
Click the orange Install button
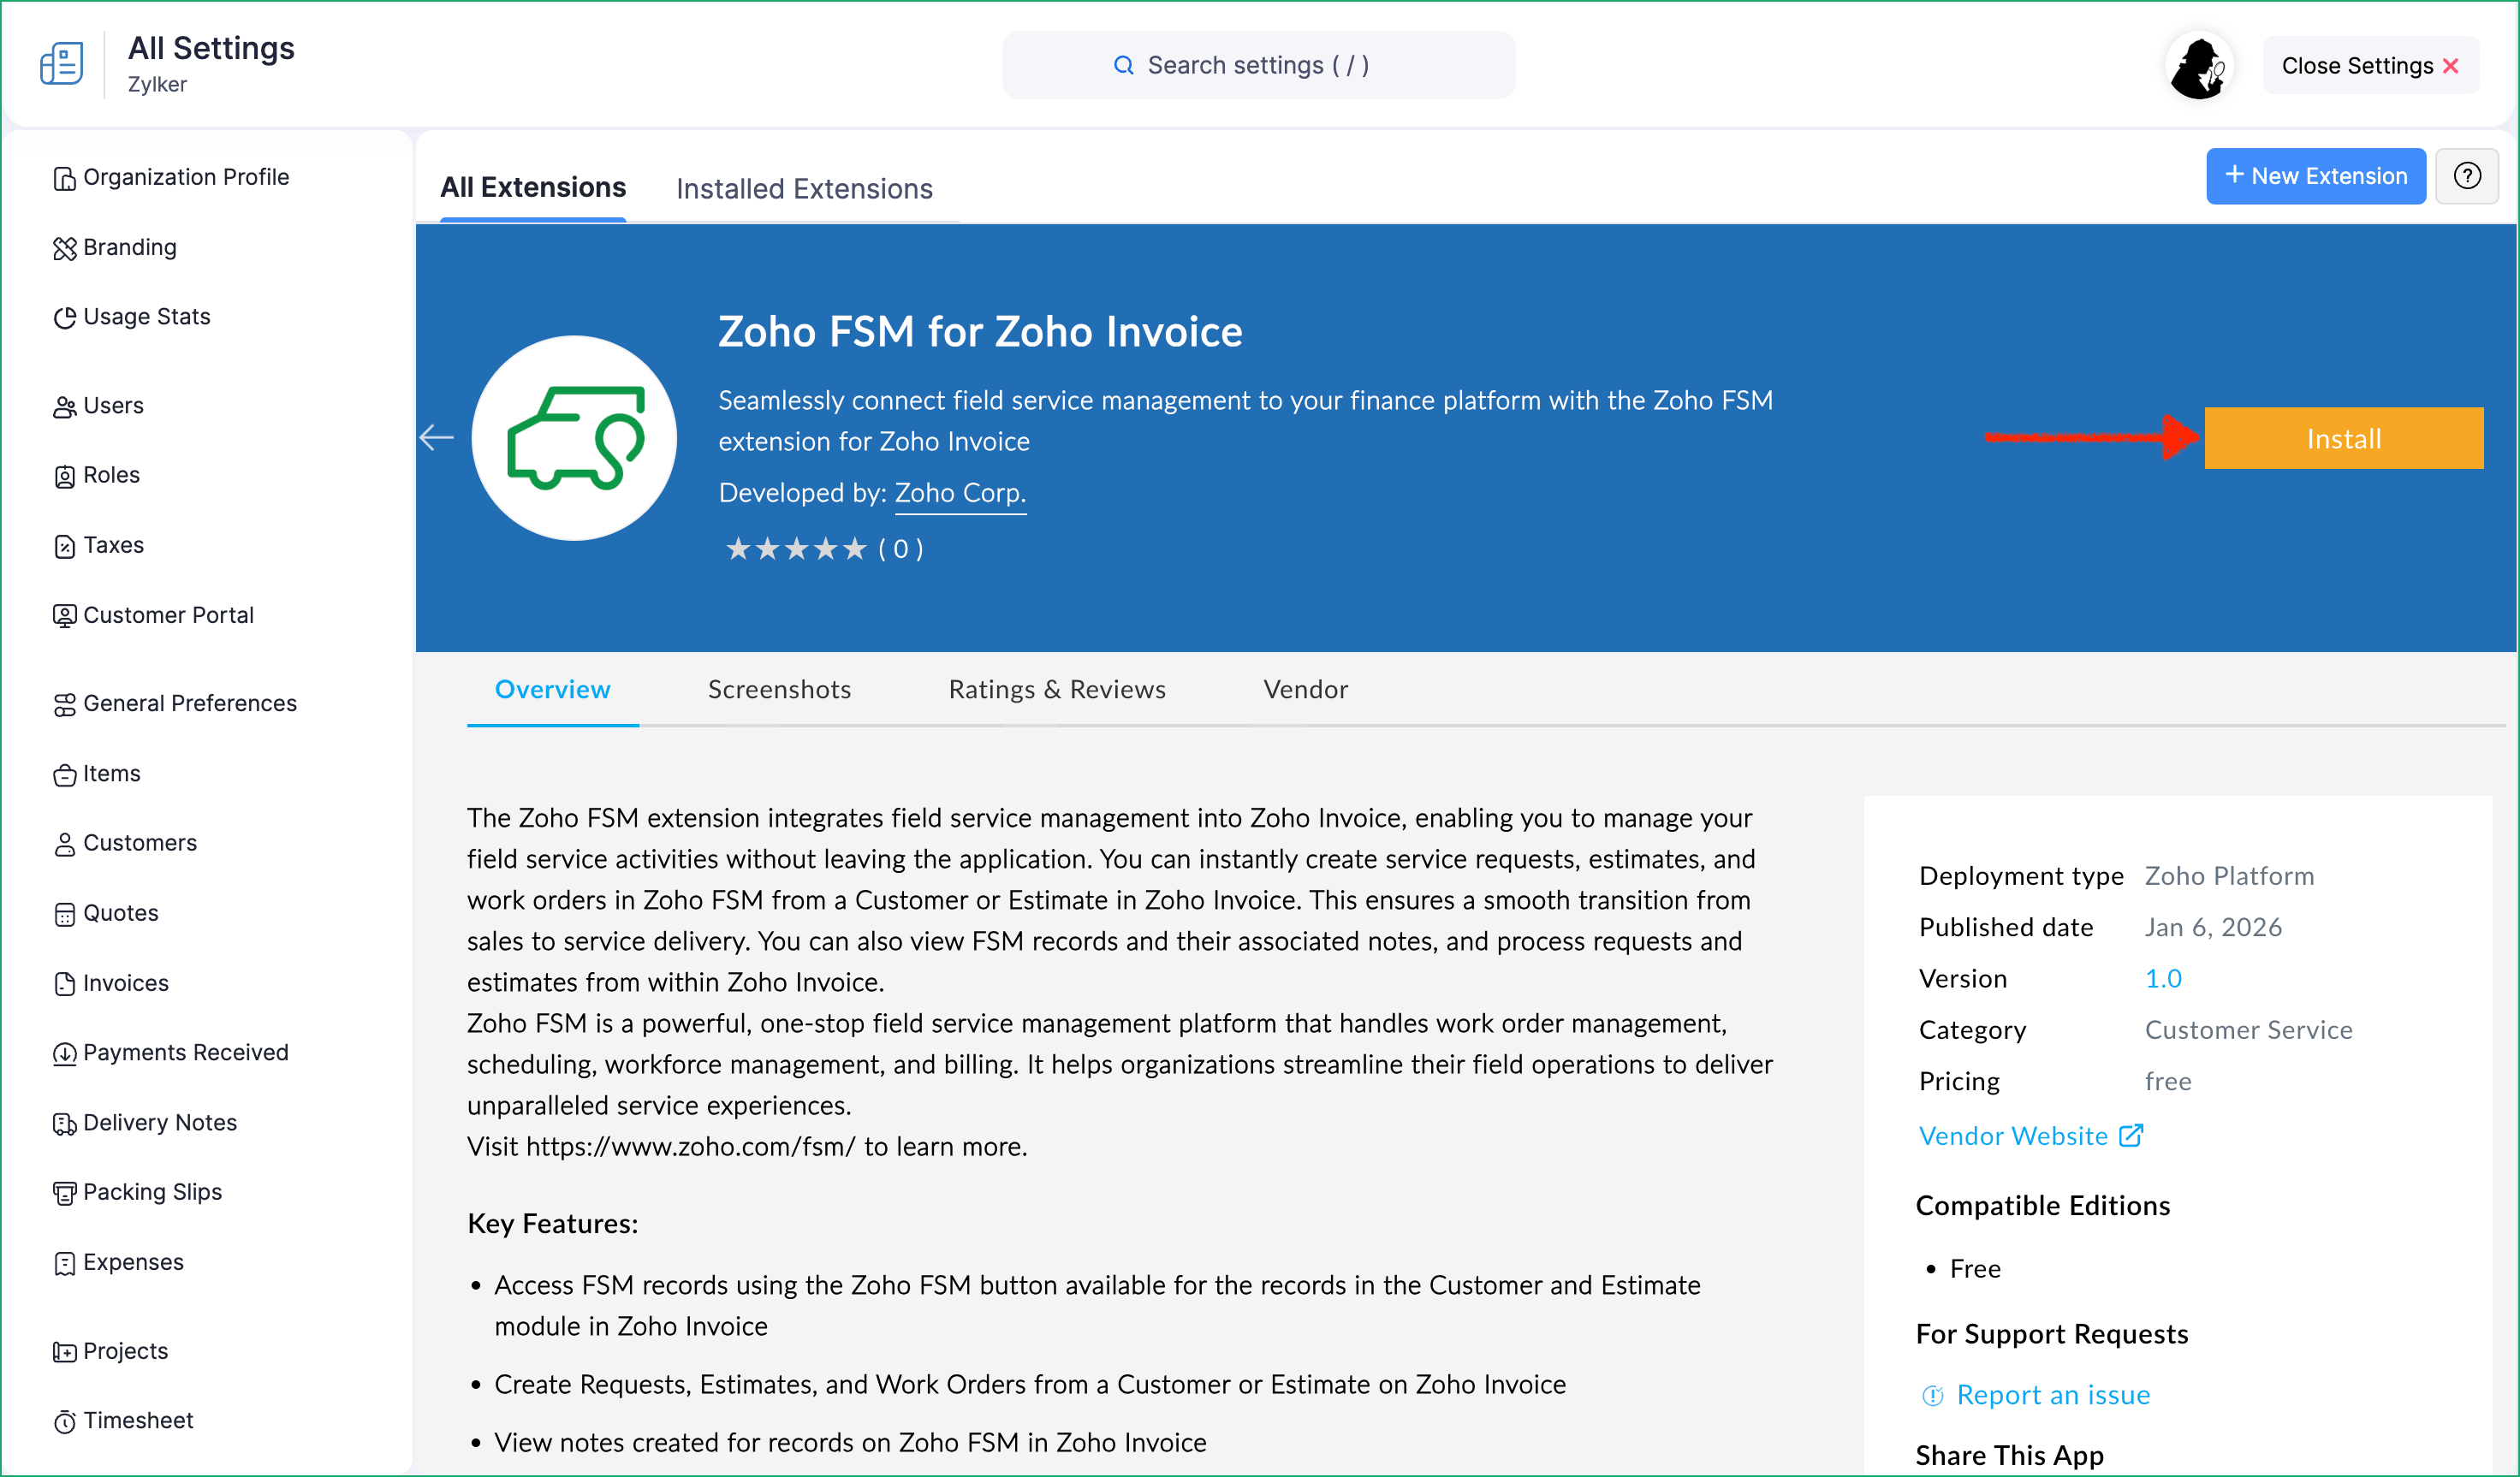tap(2343, 438)
